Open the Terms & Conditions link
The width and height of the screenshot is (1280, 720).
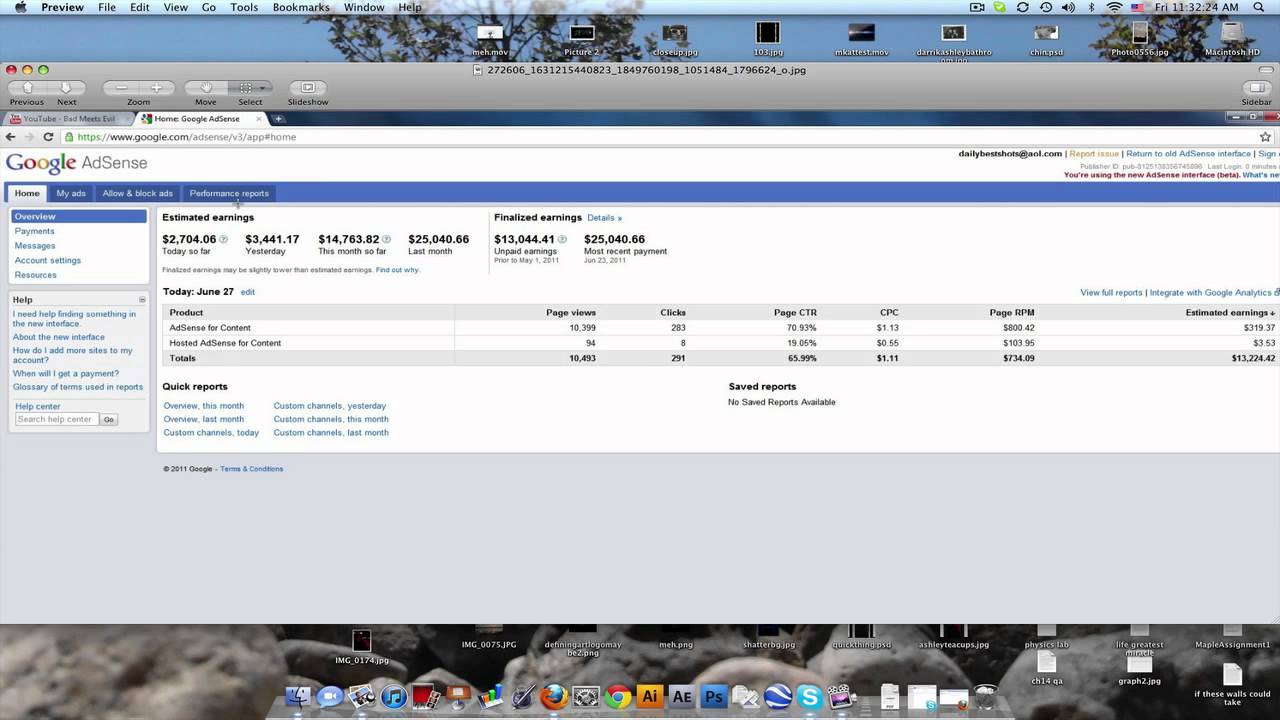[x=252, y=469]
